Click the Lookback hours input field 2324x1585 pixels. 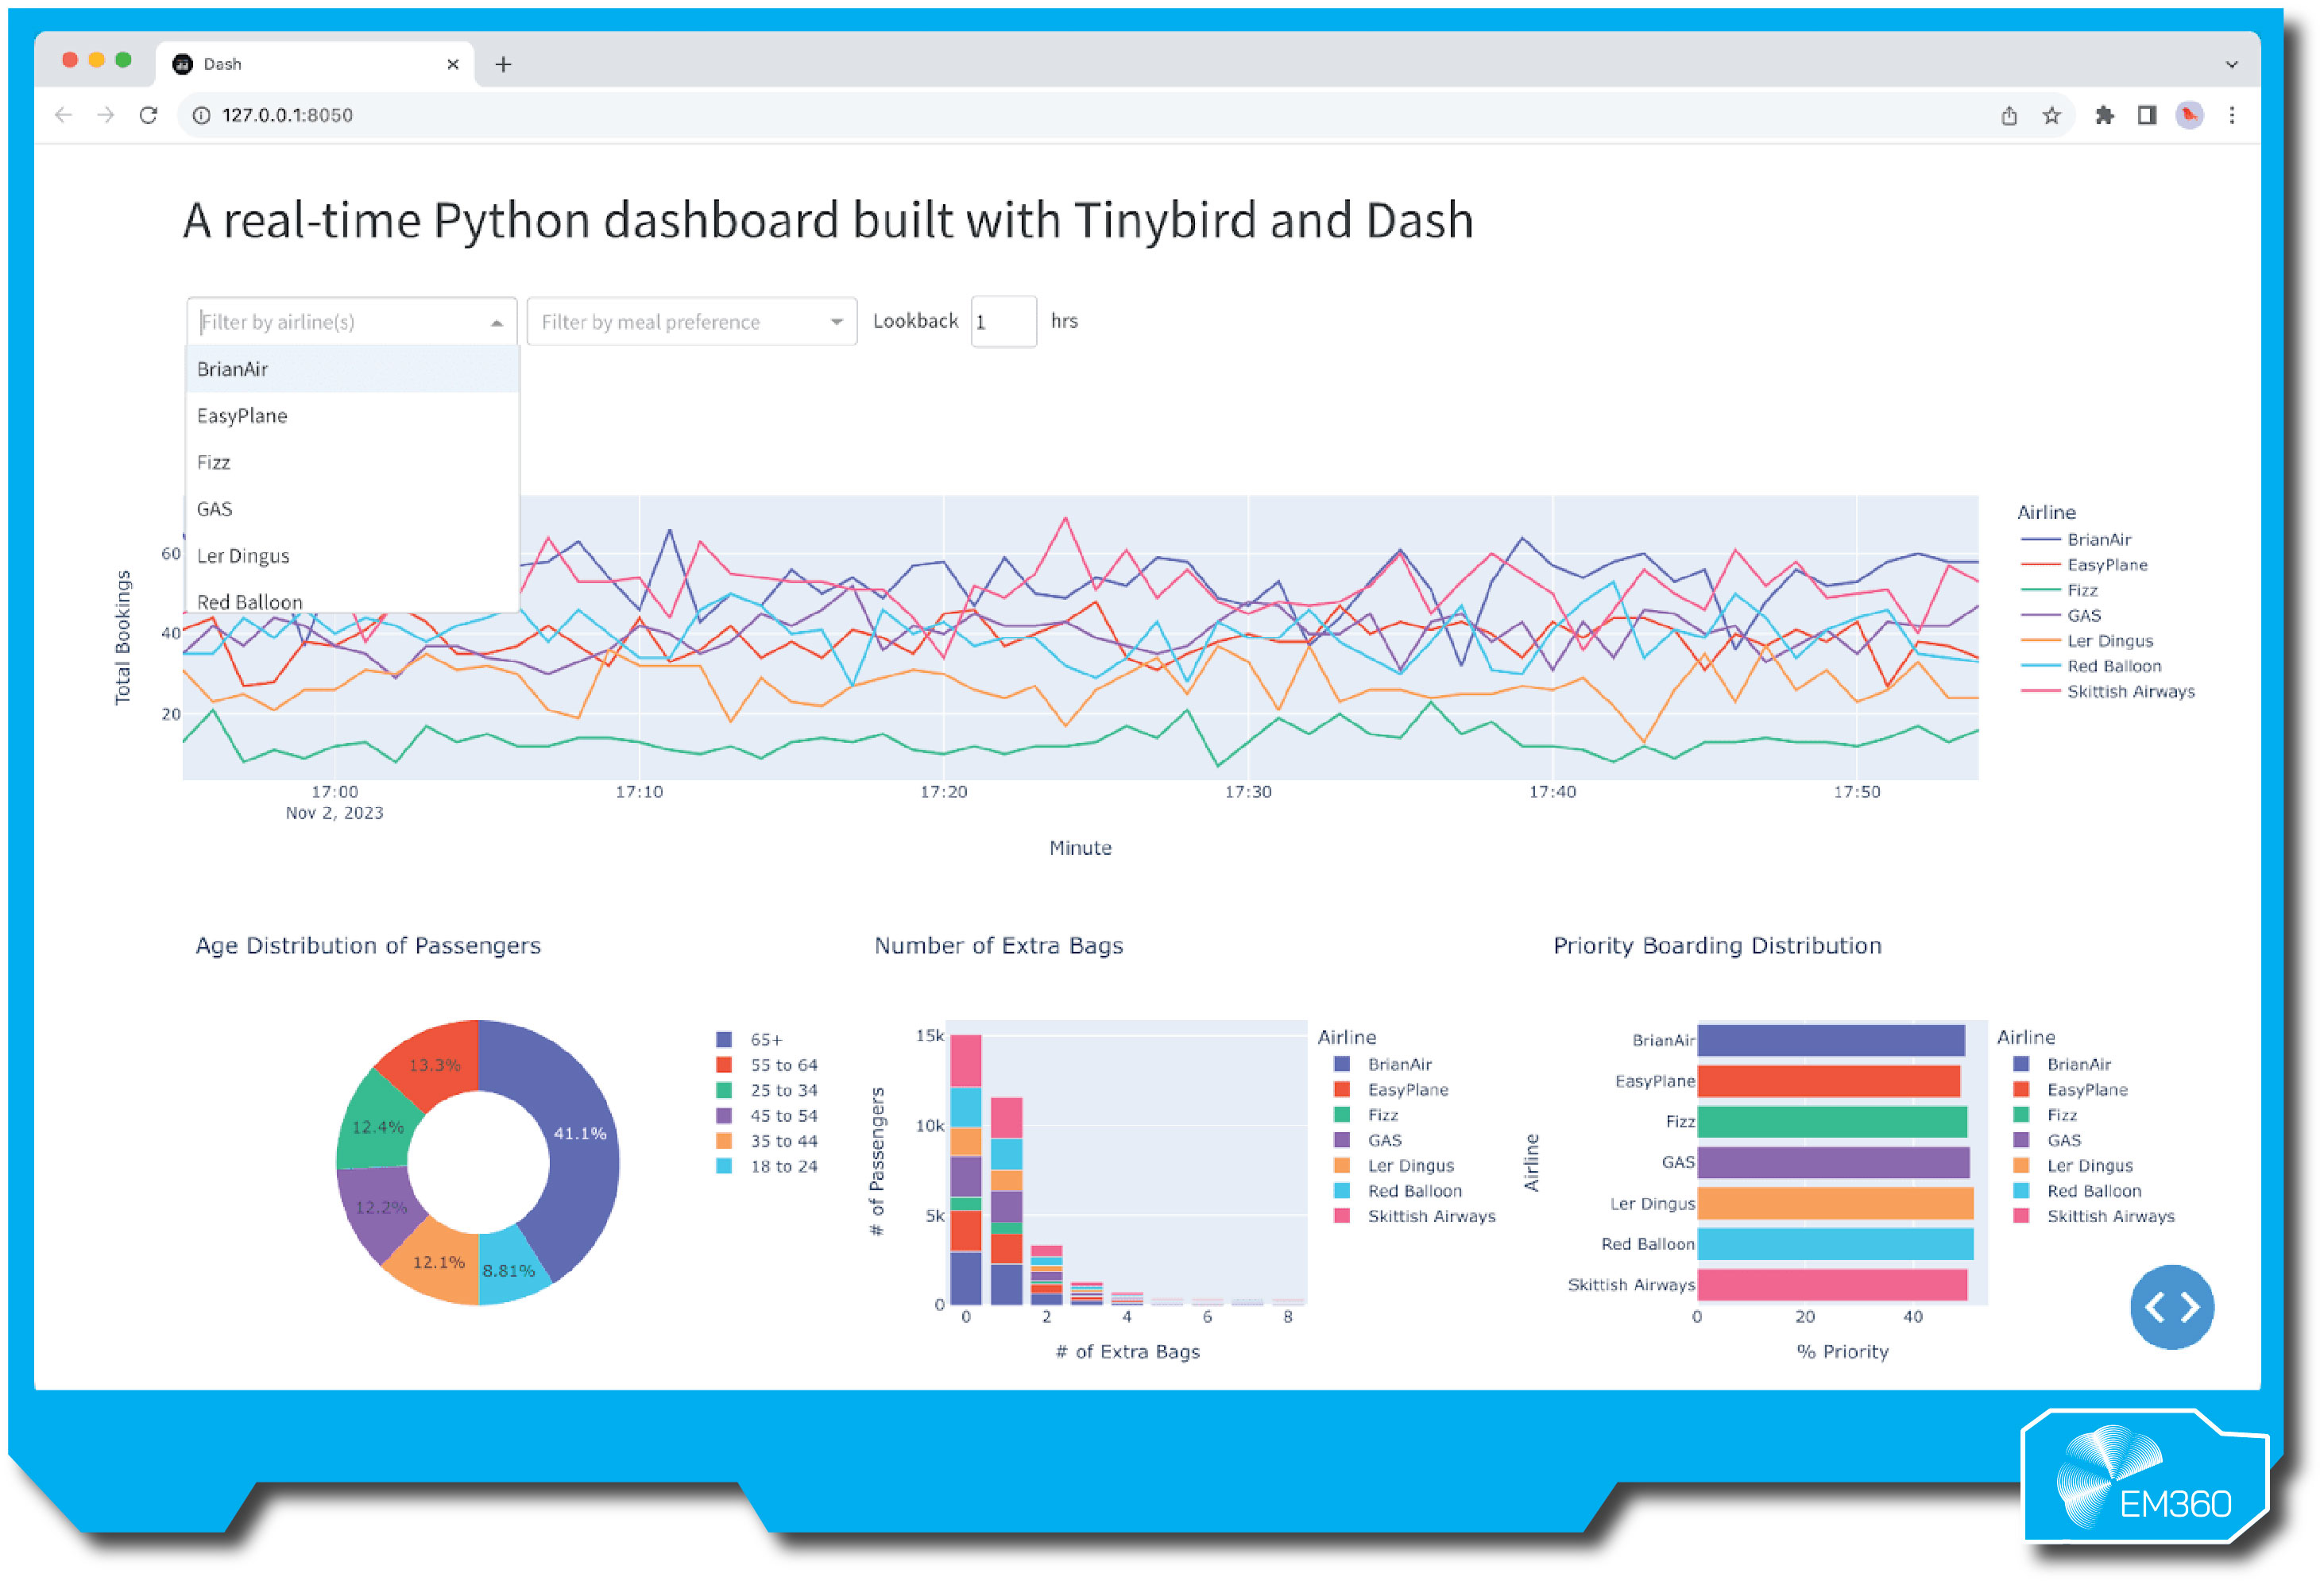pyautogui.click(x=1003, y=321)
